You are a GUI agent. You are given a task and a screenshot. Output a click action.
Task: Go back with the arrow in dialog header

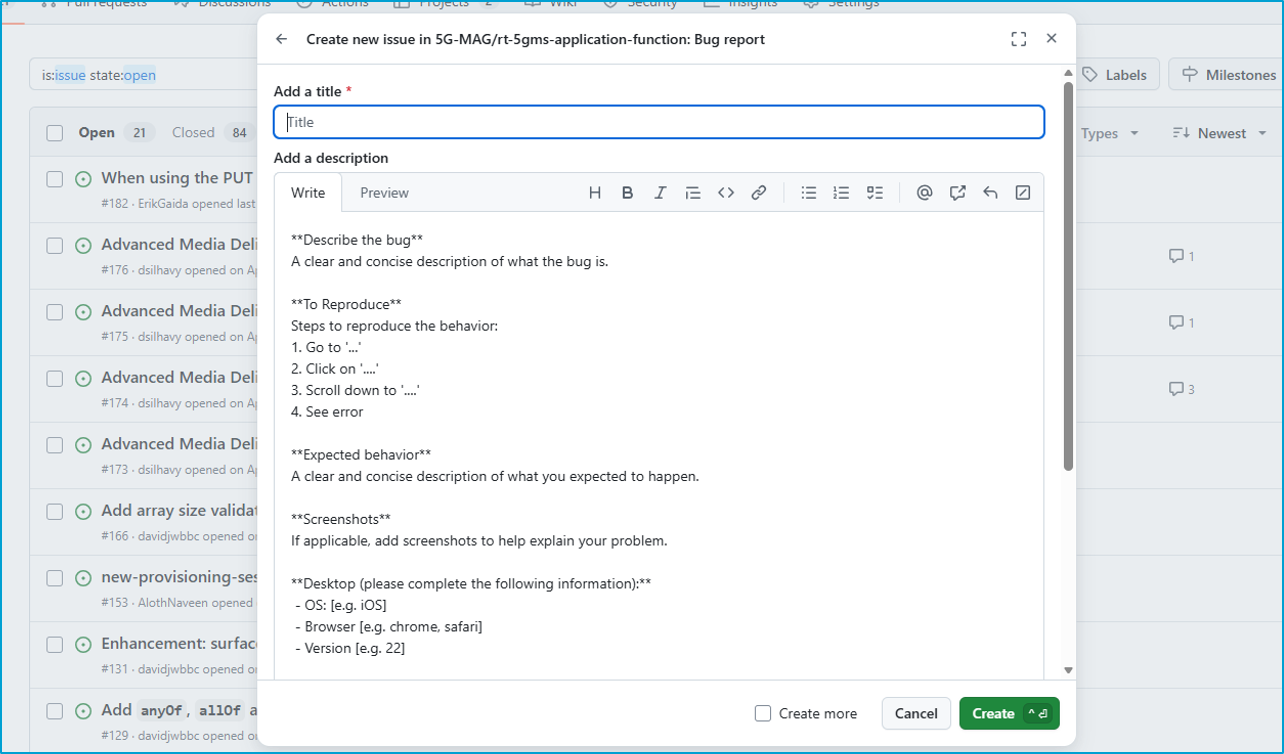click(282, 39)
